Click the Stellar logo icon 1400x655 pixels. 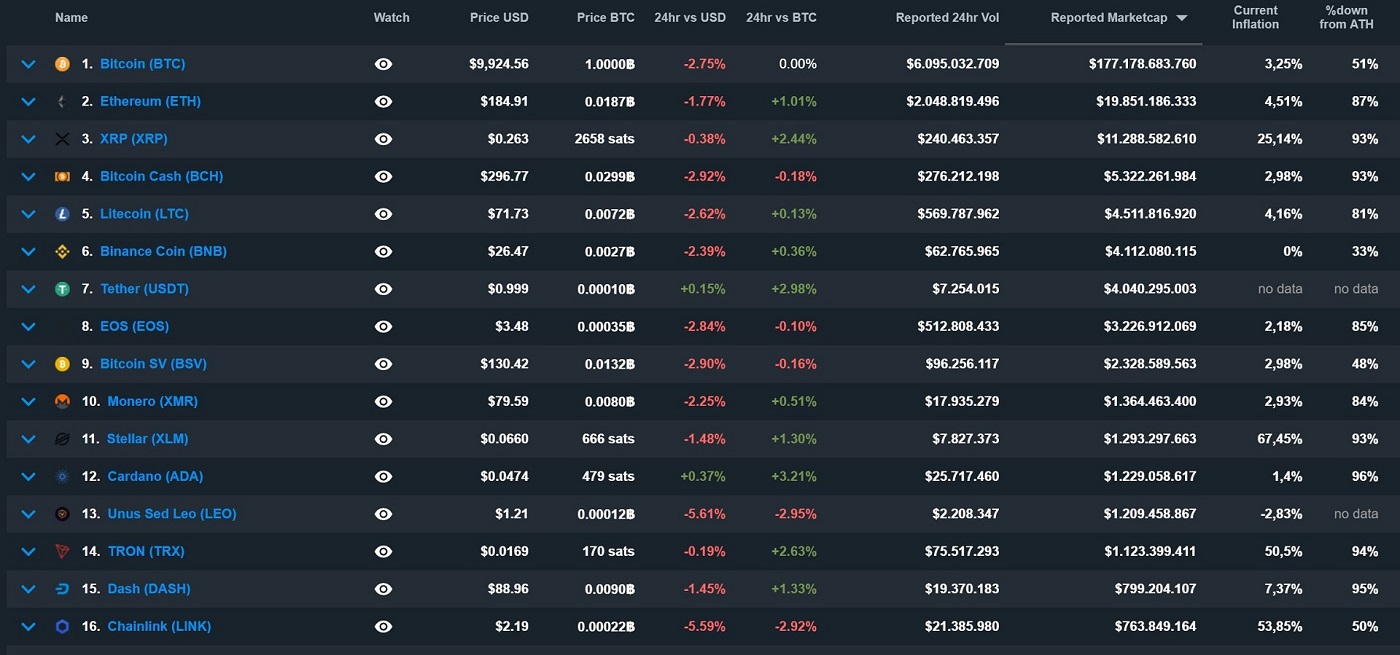pos(62,439)
